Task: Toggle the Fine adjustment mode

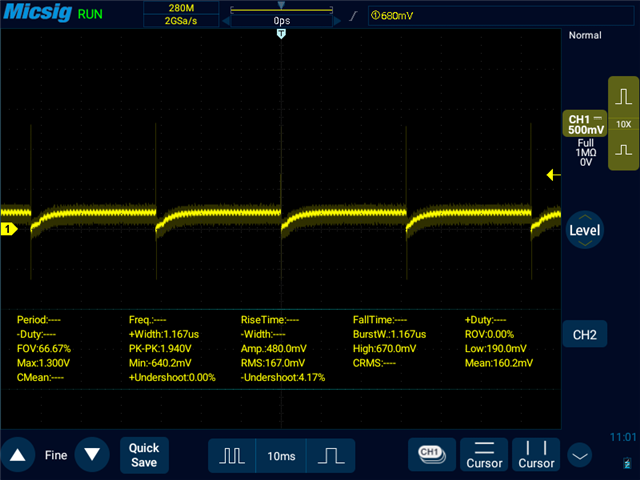Action: click(x=56, y=455)
